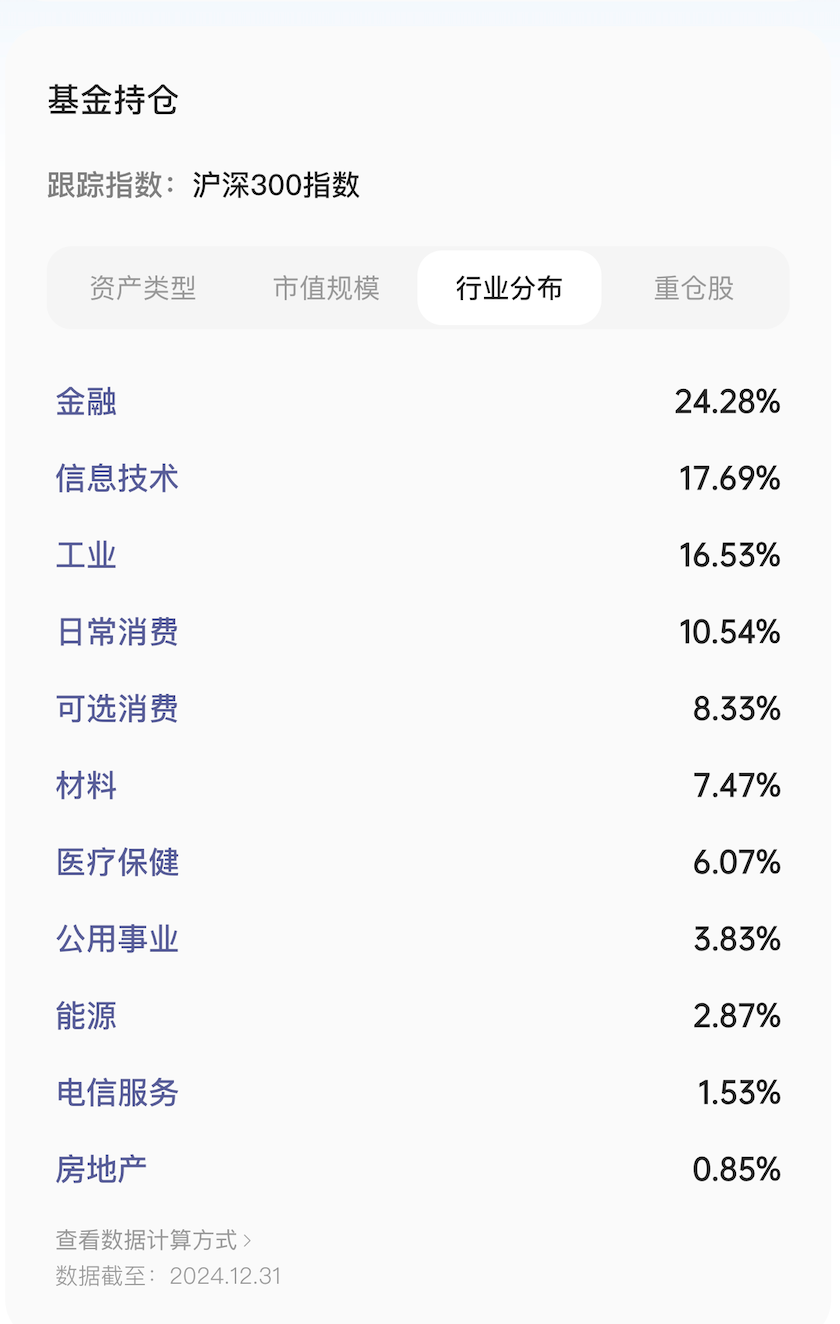Open the 信息技术 industry link
840x1324 pixels.
click(x=117, y=478)
